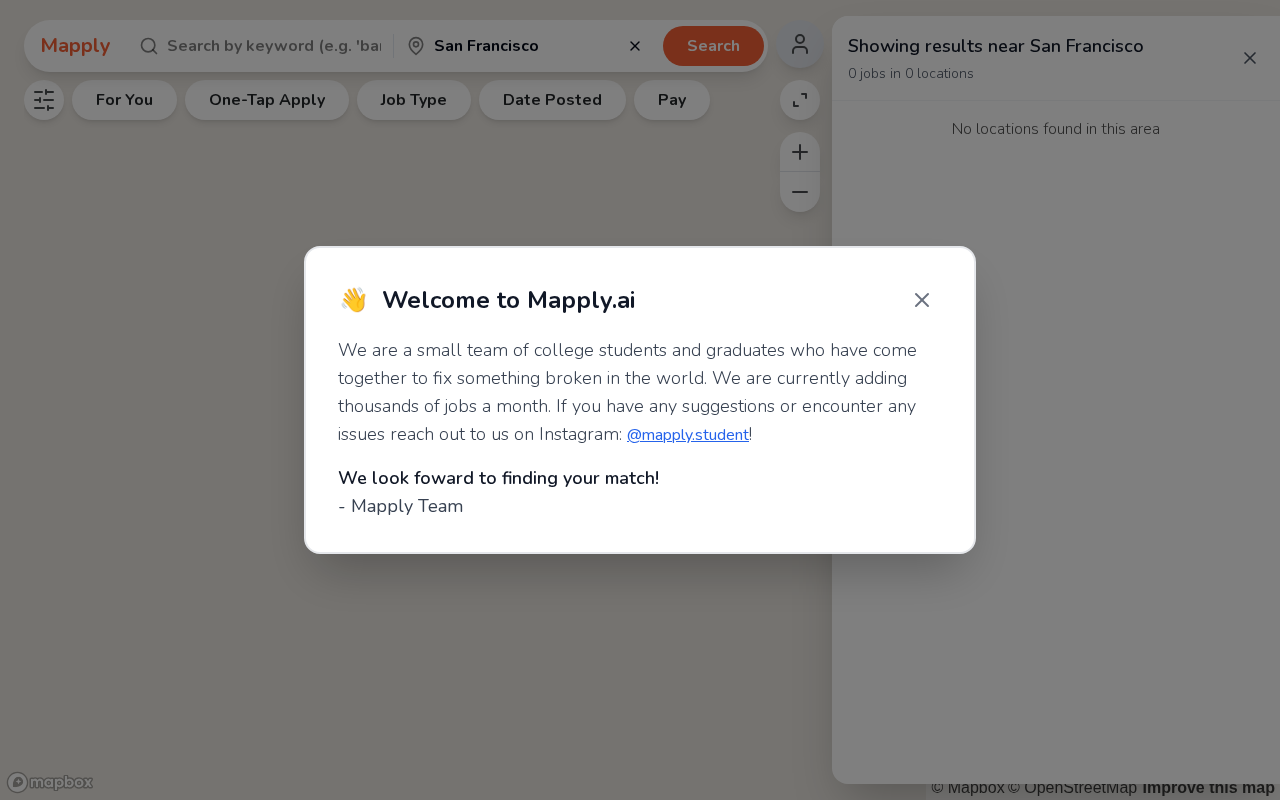The image size is (1280, 800).
Task: Click the Mapbox logo
Action: coord(50,782)
